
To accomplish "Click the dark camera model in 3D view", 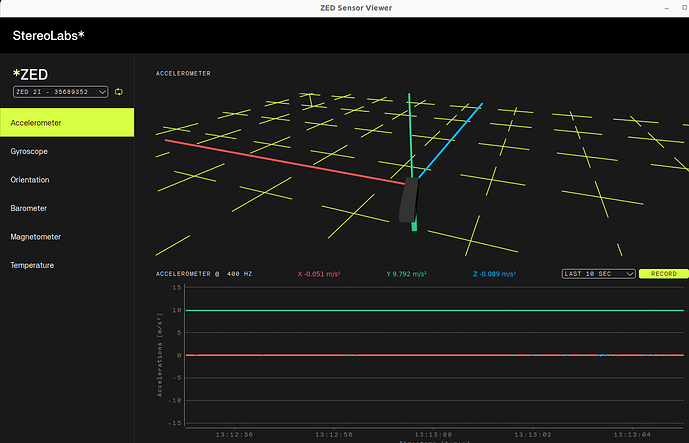I will (x=407, y=200).
